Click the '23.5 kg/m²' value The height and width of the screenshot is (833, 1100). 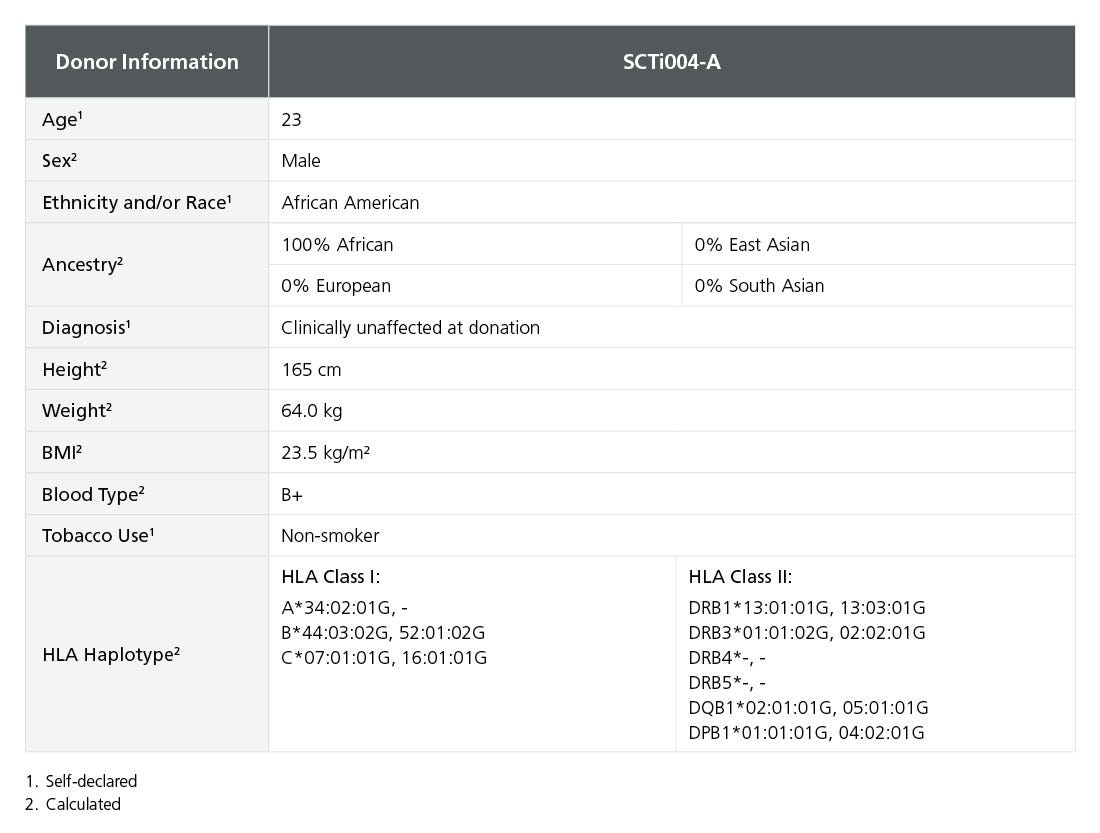[326, 453]
